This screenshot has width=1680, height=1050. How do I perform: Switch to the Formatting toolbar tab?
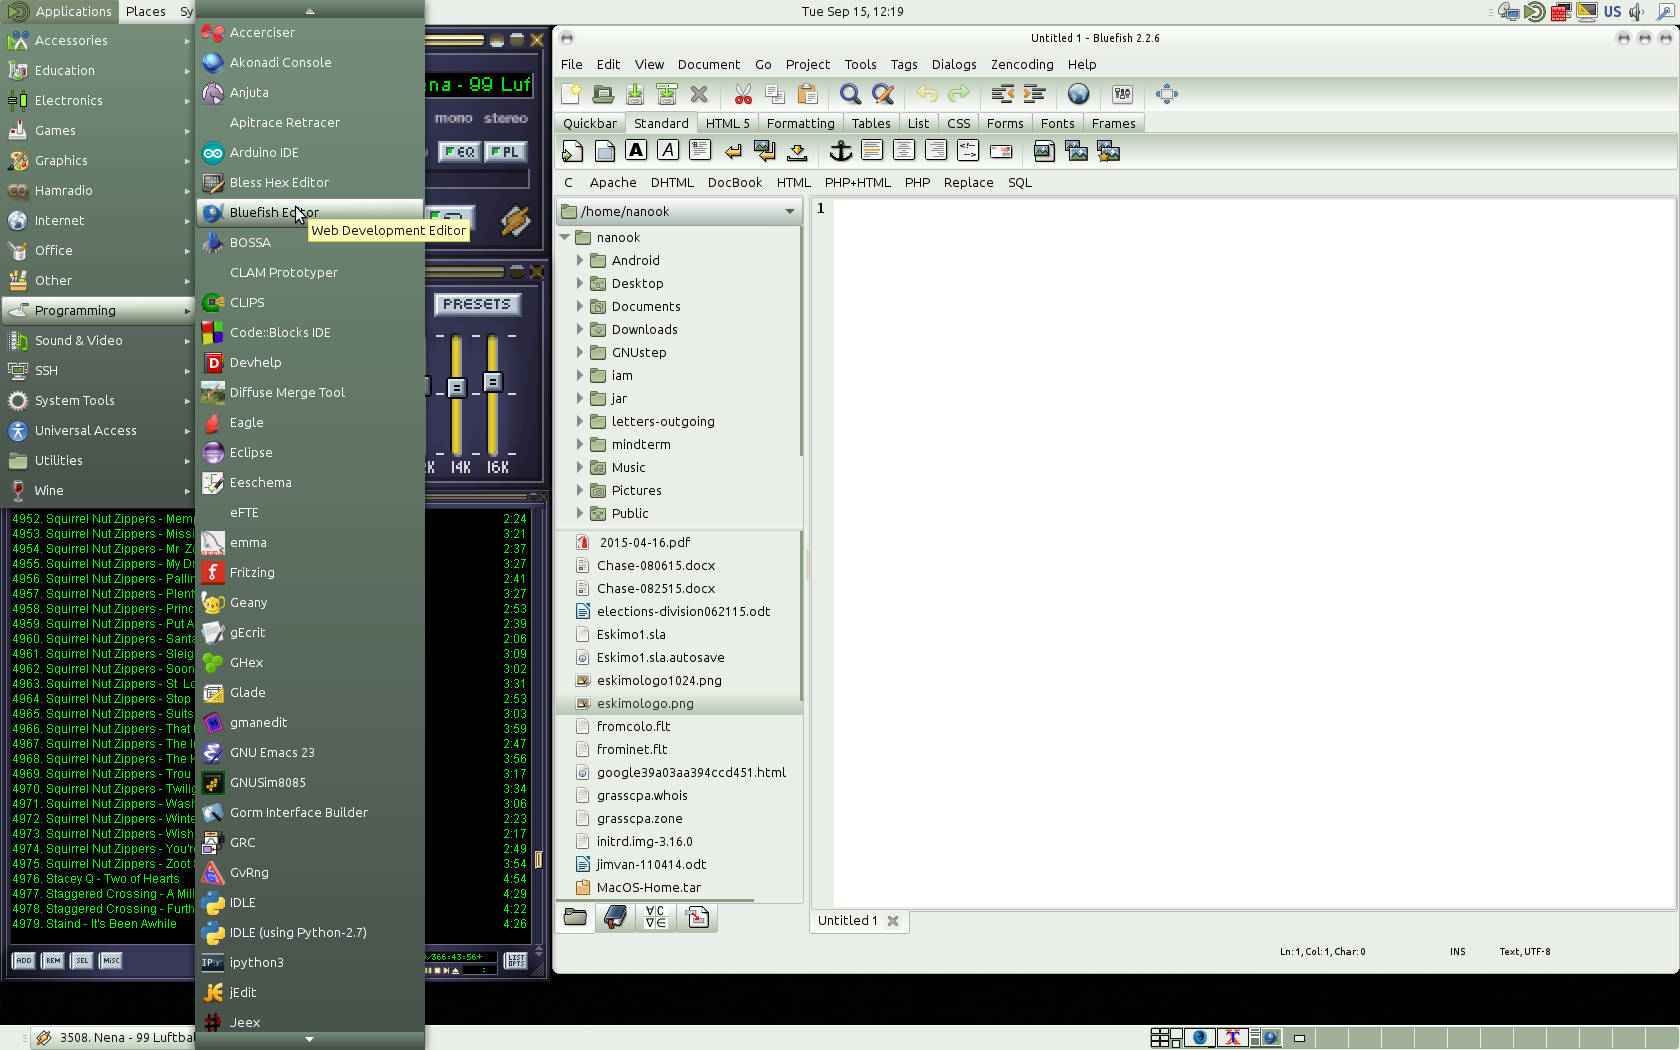(800, 123)
